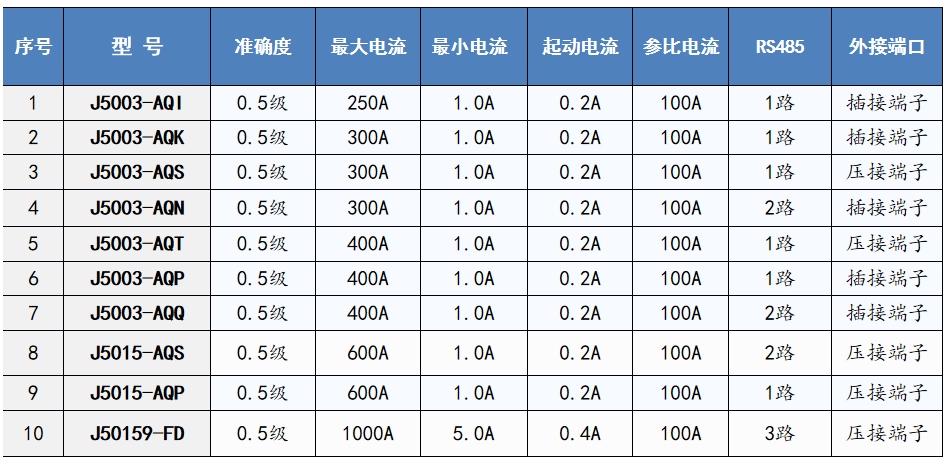This screenshot has height=464, width=952.
Task: Click 0.5级 in the J5003-AQI row
Action: 263,103
